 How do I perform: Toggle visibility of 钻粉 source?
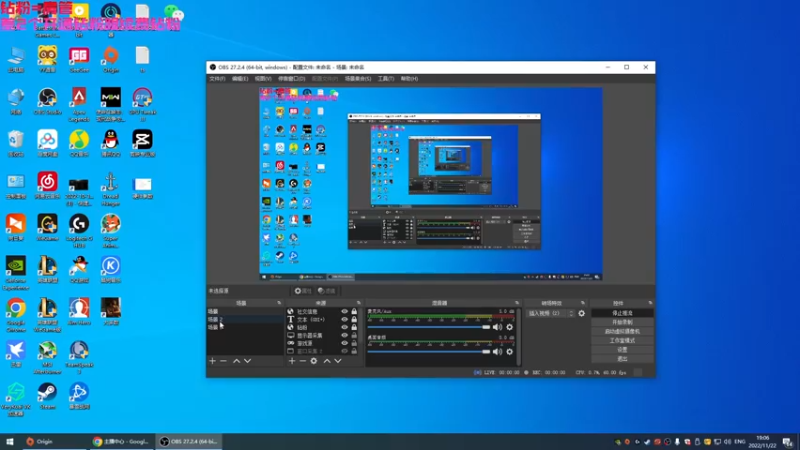(x=344, y=328)
